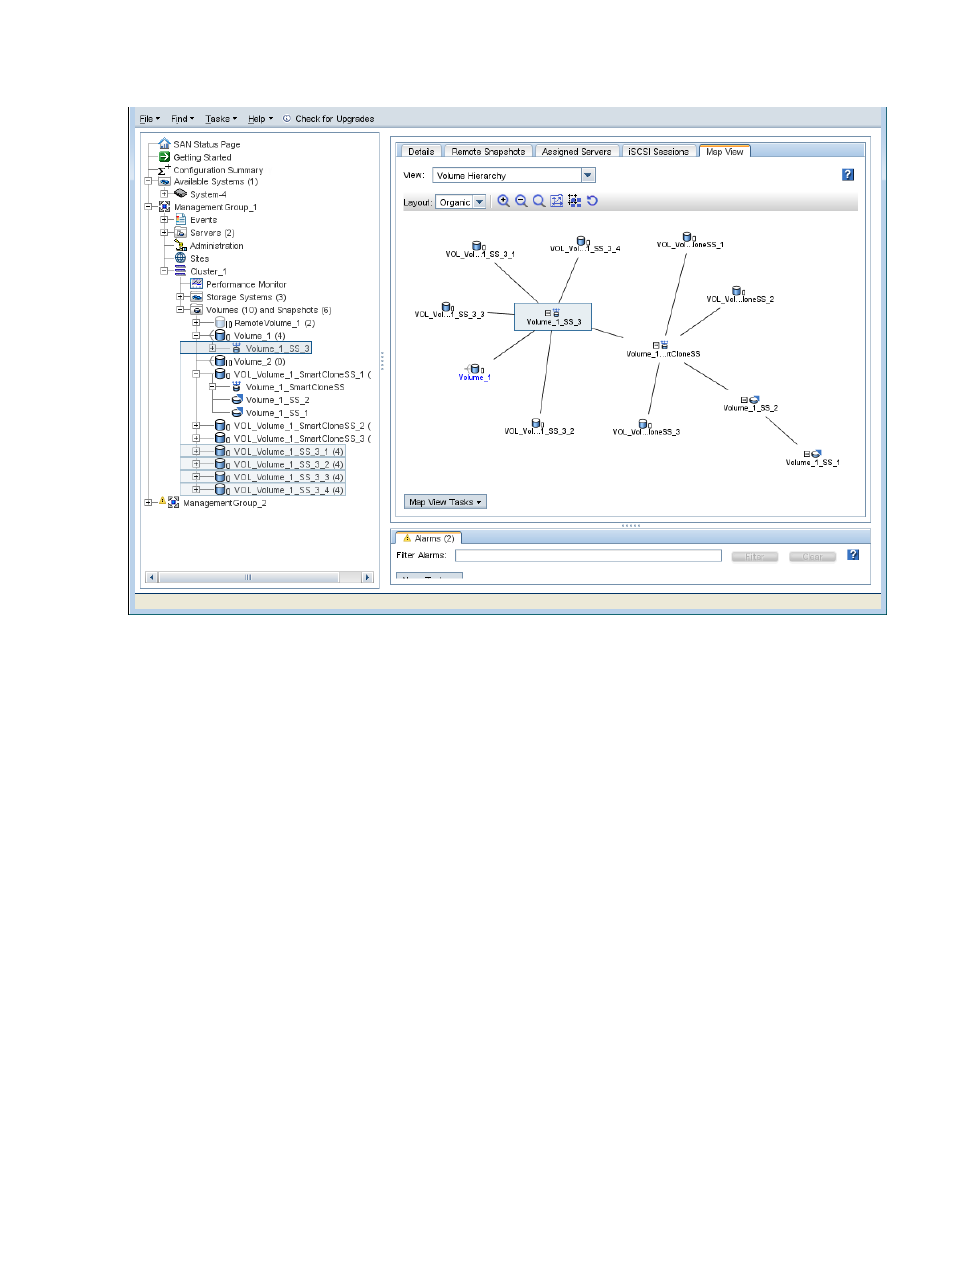Switch to the Assigned Servers tab

(x=576, y=152)
